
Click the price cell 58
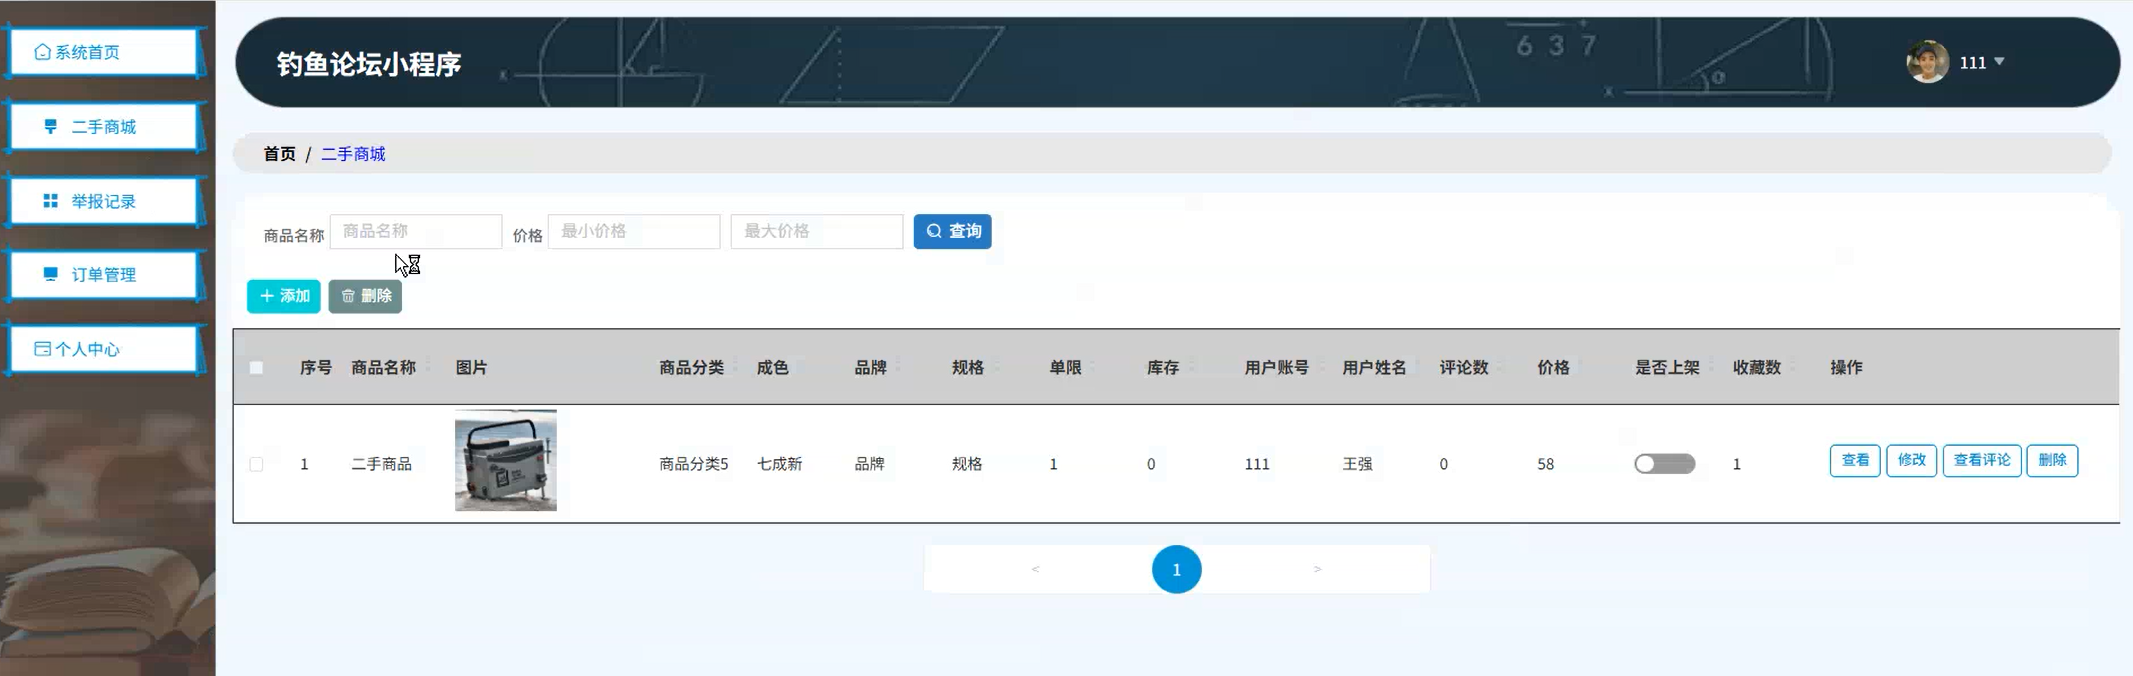point(1546,464)
